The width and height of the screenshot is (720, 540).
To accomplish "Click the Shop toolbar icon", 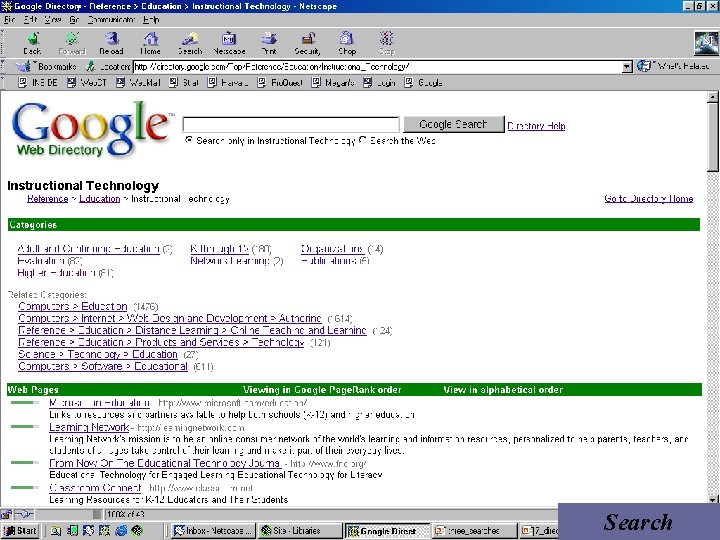I will (347, 43).
